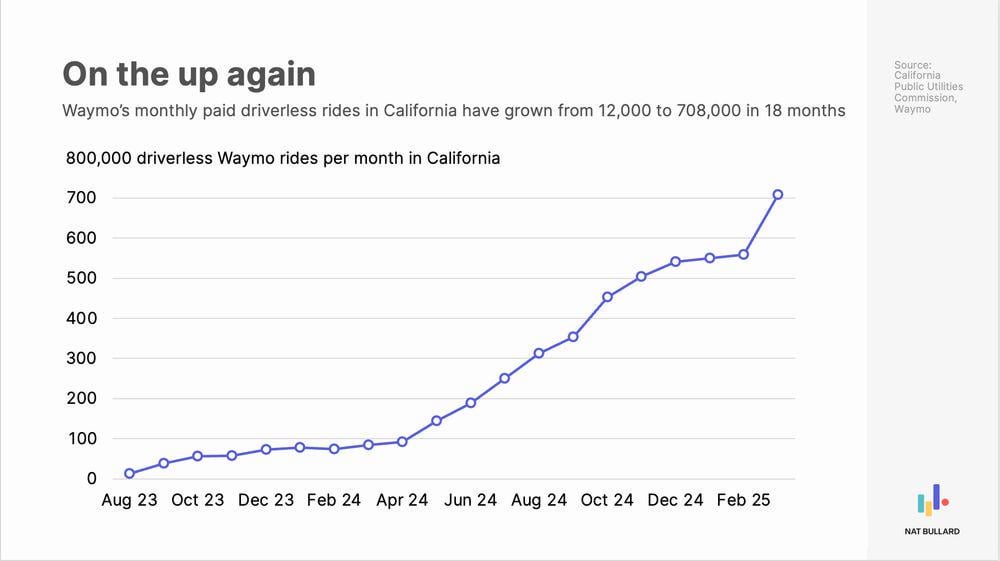The image size is (1000, 561).
Task: Click the NAT BULLARD text under logo
Action: 932,531
